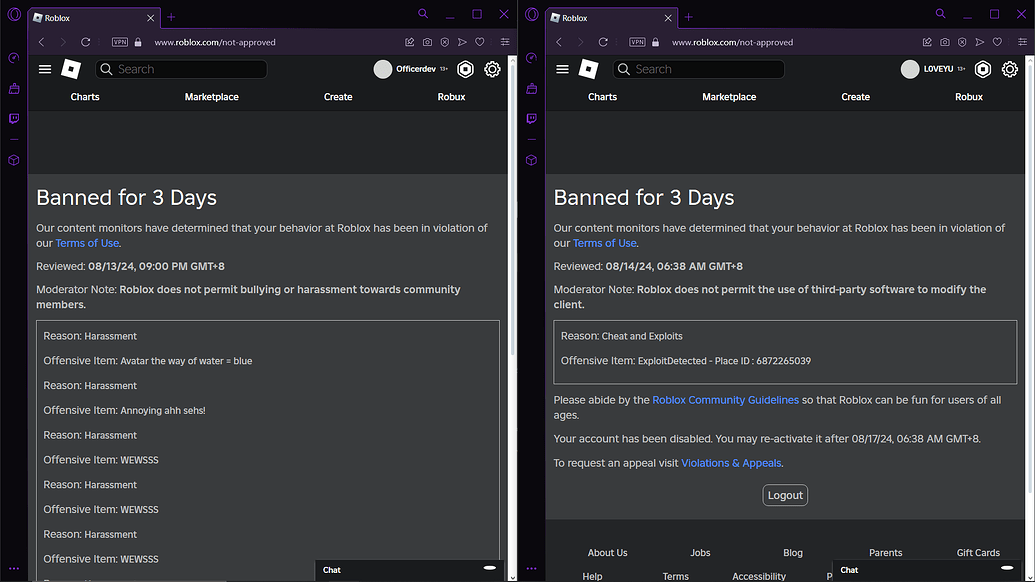
Task: Expand Chat bar in left window
Action: (x=409, y=570)
